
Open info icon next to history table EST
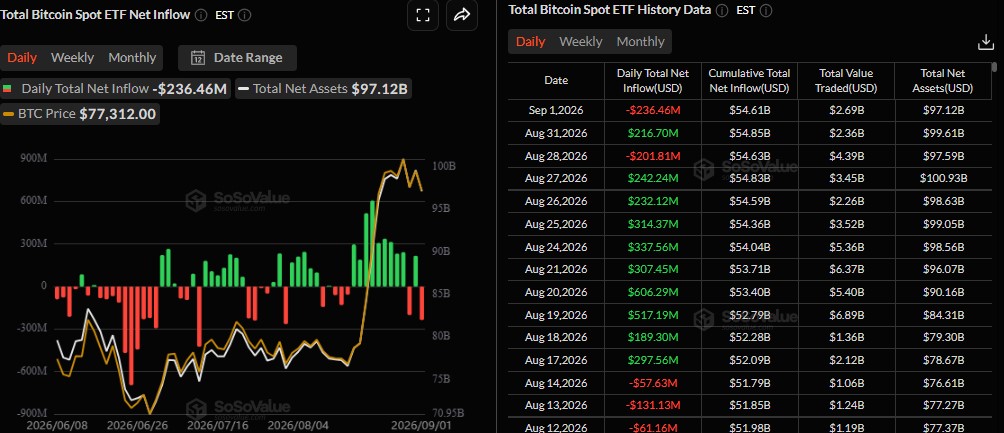[x=765, y=10]
